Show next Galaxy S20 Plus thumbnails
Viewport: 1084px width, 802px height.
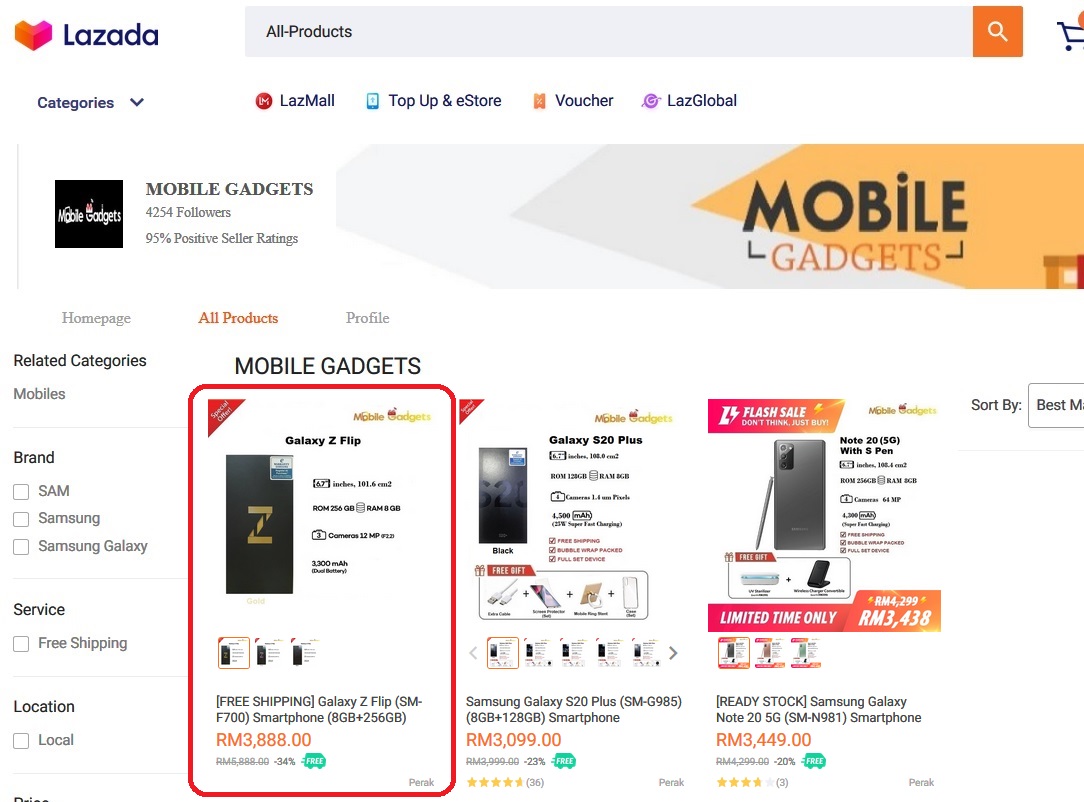[x=673, y=653]
